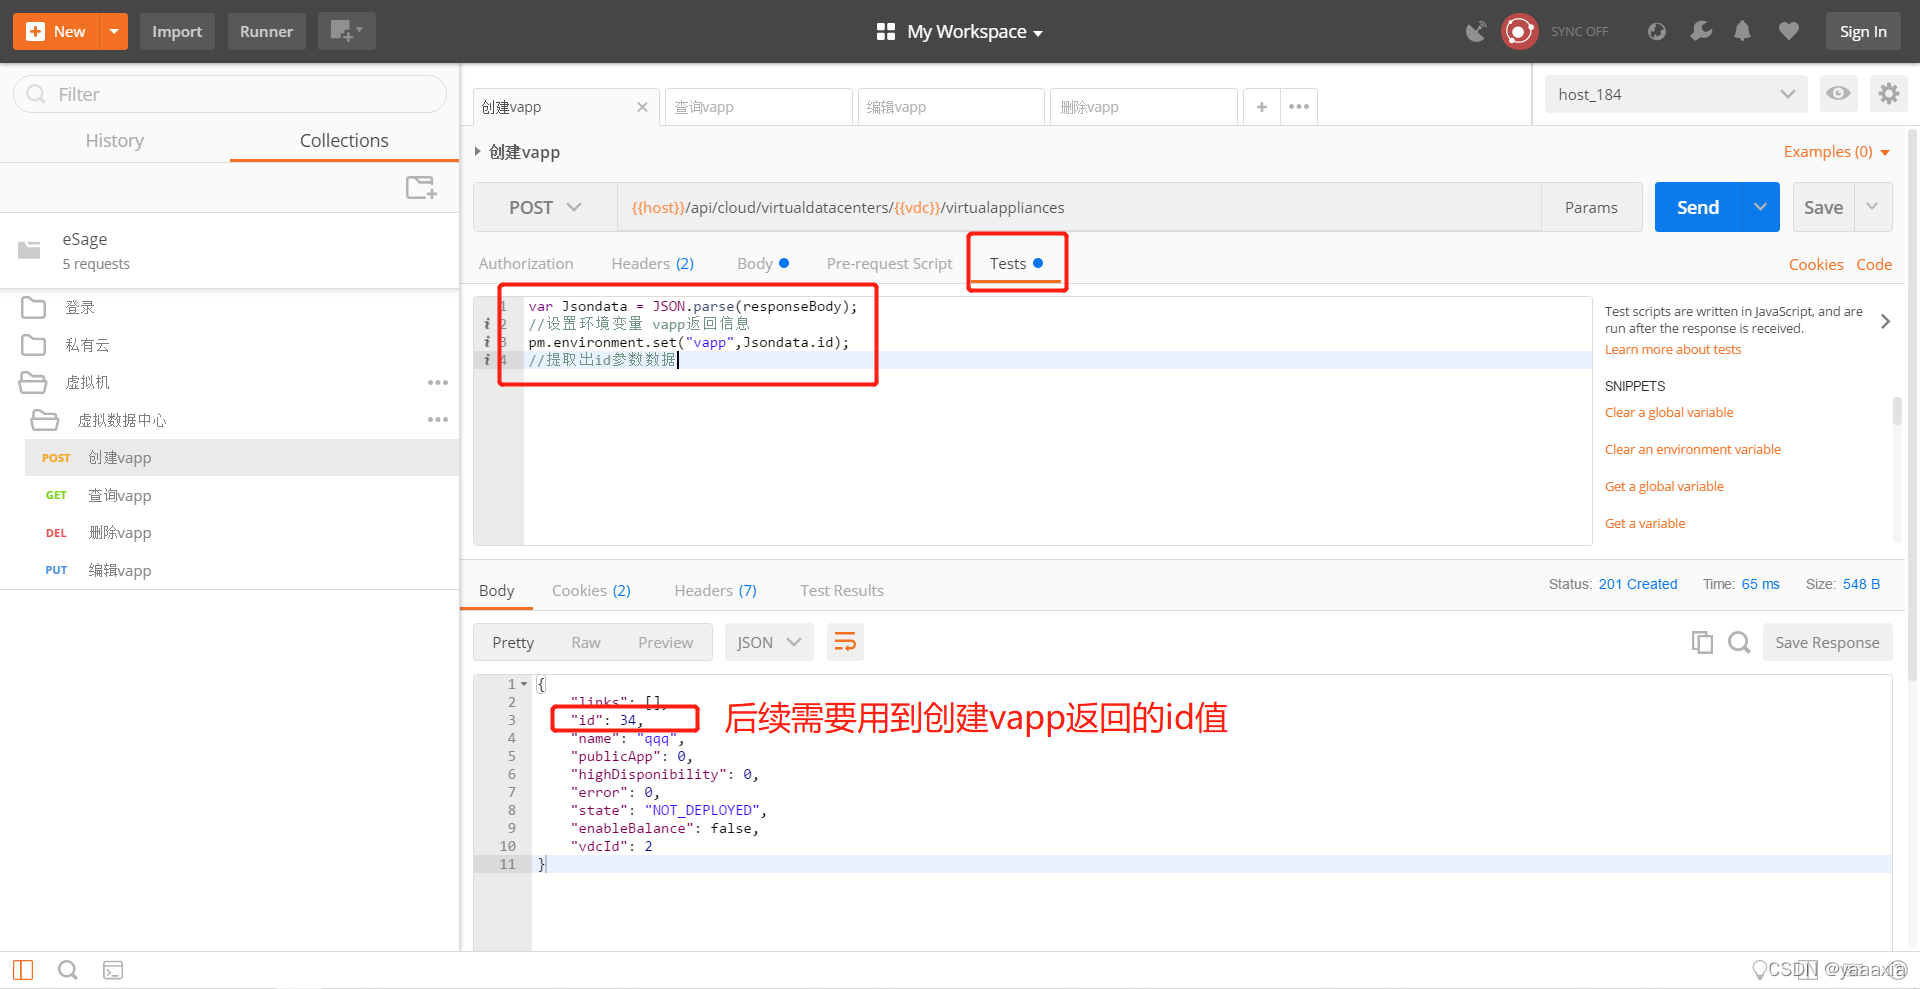This screenshot has width=1920, height=989.
Task: Open the Test Results response tab
Action: (842, 591)
